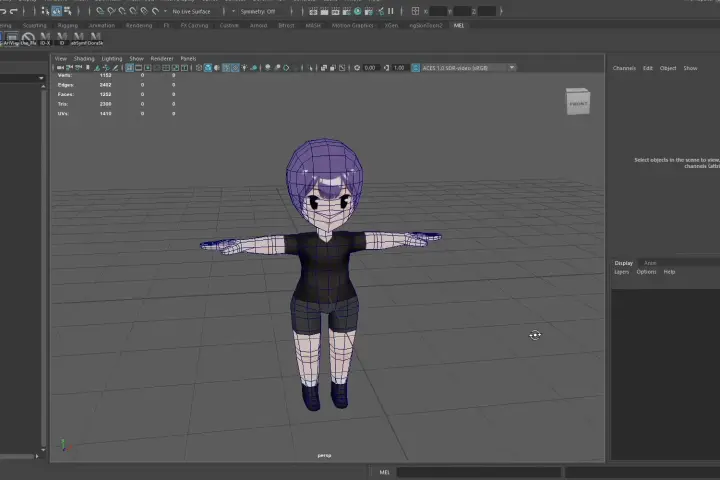Click the Use_Ra shelf icon
720x480 pixels.
click(x=28, y=39)
